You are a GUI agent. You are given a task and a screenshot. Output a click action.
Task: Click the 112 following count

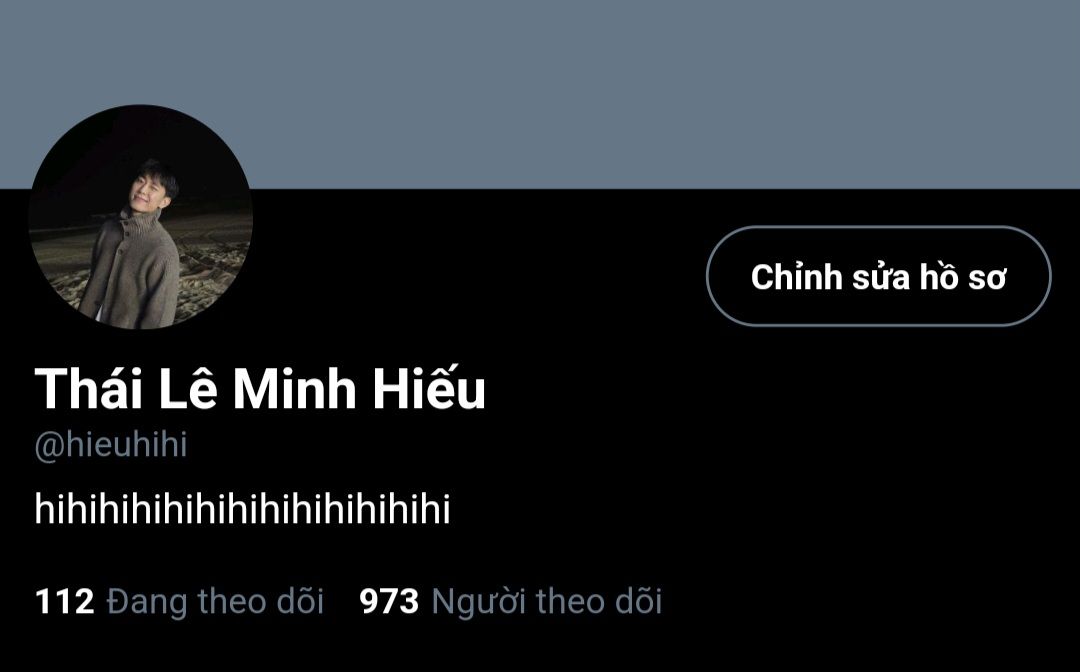(x=65, y=602)
